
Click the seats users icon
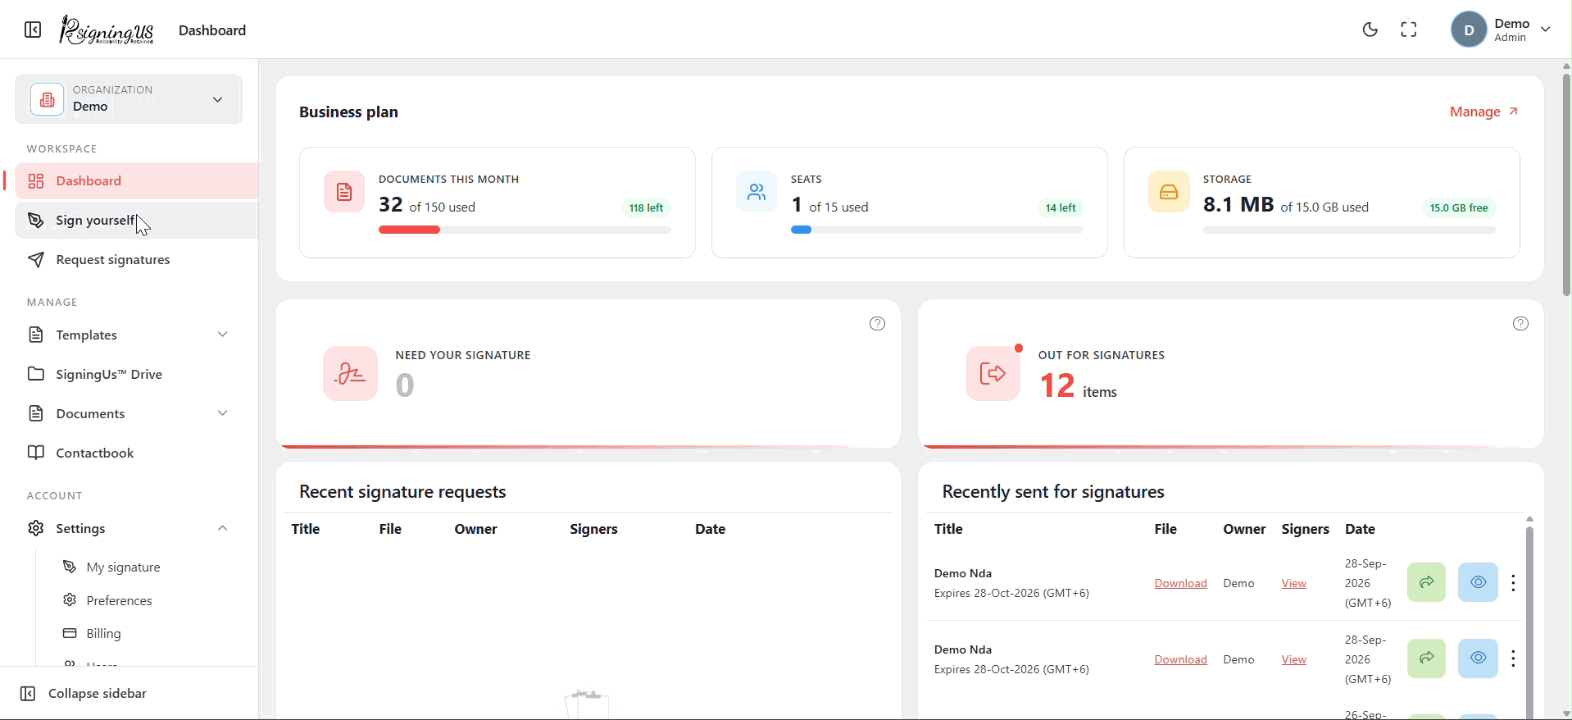[756, 192]
